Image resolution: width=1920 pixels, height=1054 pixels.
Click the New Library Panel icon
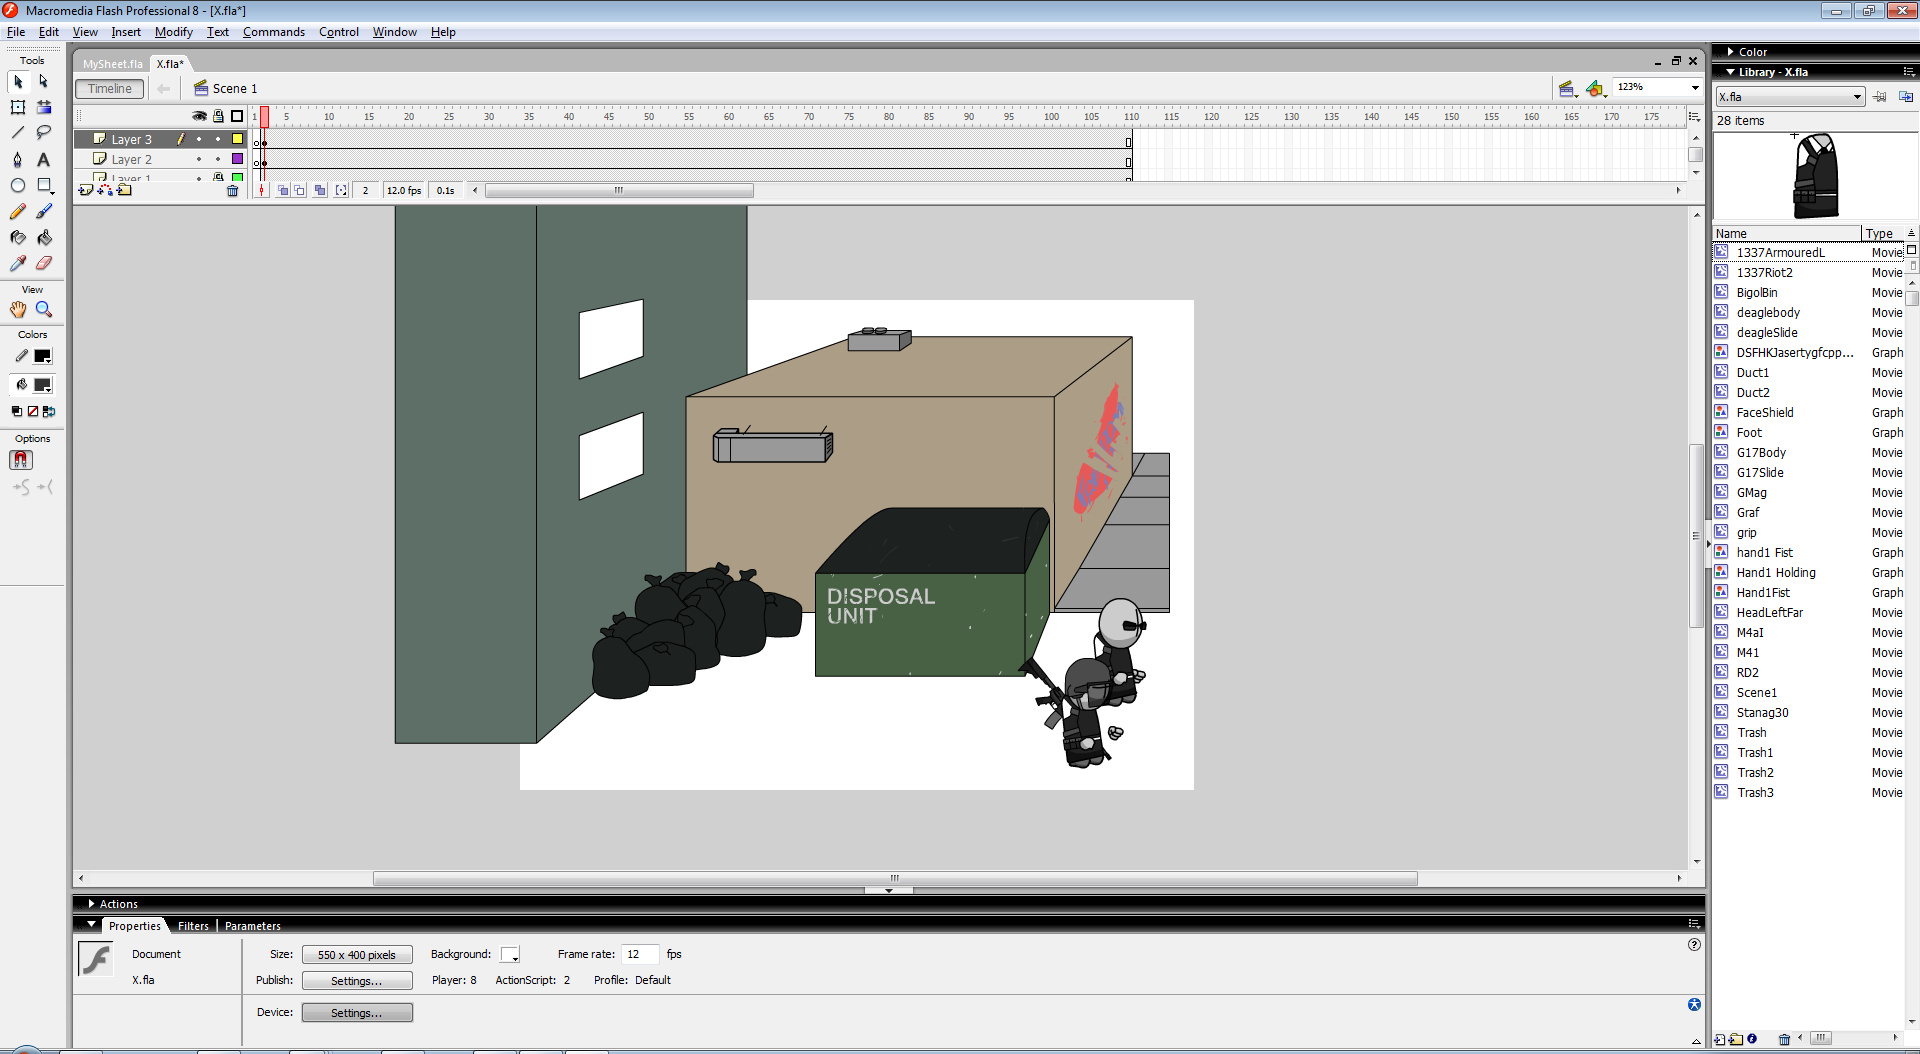(x=1906, y=97)
